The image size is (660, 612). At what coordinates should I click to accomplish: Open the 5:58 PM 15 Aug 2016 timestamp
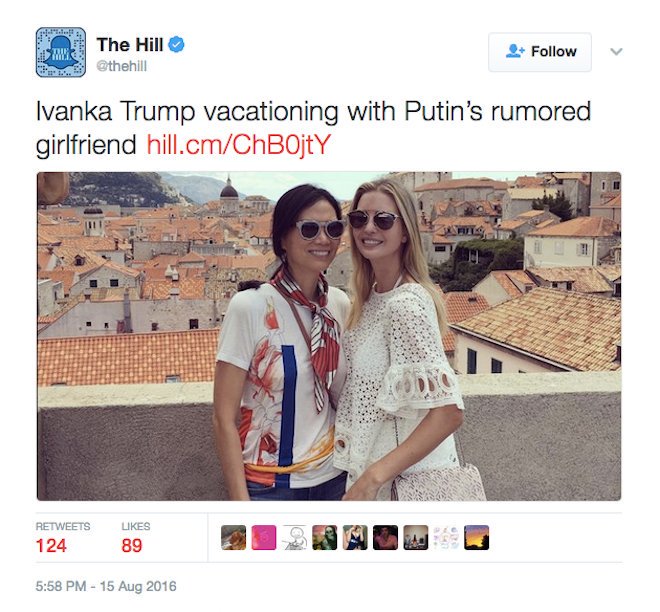pos(106,586)
